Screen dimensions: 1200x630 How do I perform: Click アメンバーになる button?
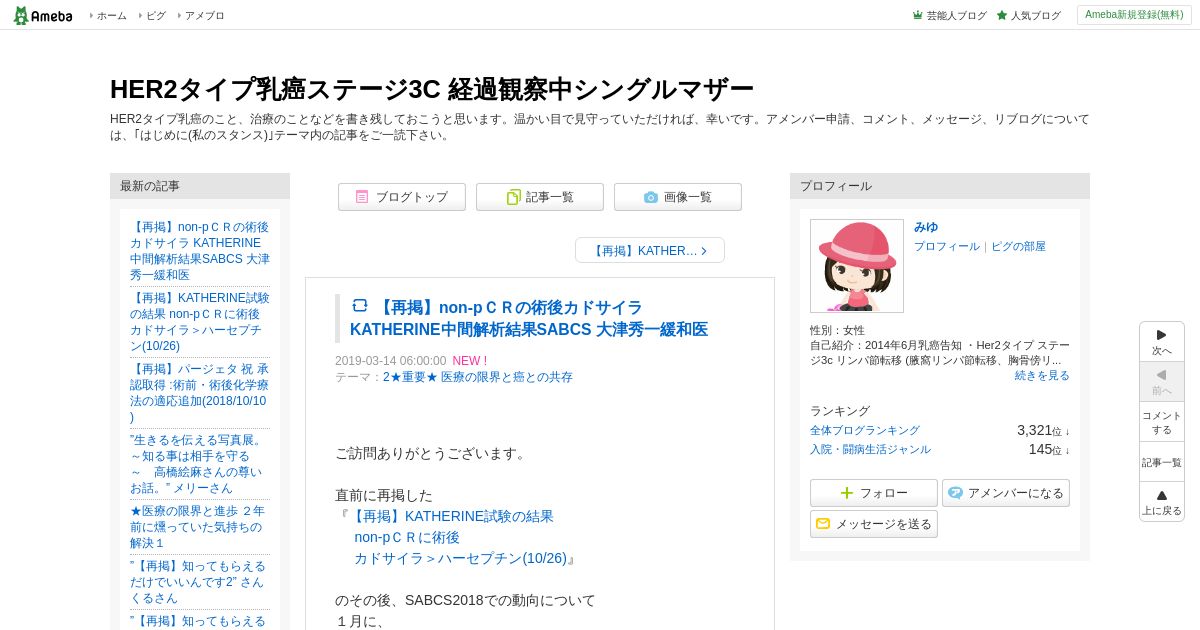[1006, 493]
